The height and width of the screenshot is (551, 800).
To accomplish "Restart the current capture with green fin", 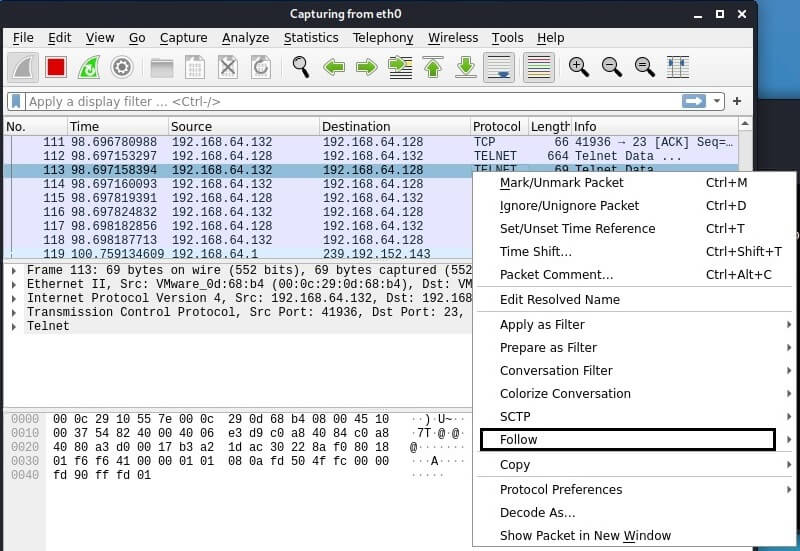I will [x=89, y=67].
